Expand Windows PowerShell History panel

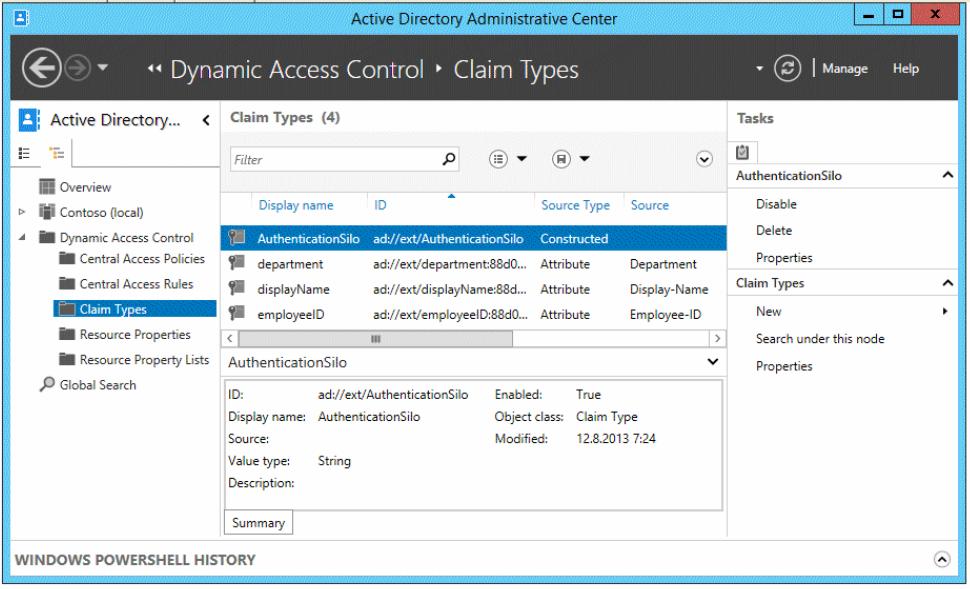tap(941, 559)
